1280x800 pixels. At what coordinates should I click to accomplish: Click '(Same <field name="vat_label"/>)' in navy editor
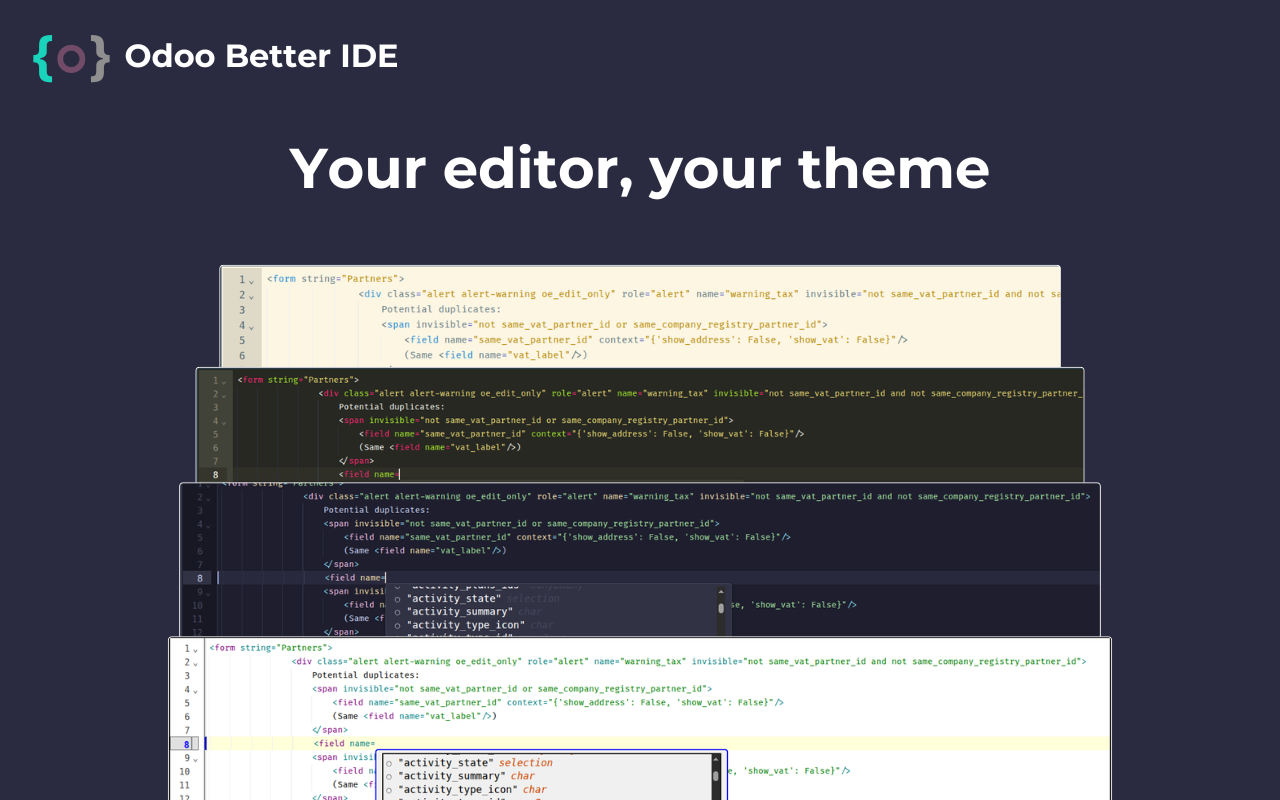(425, 551)
